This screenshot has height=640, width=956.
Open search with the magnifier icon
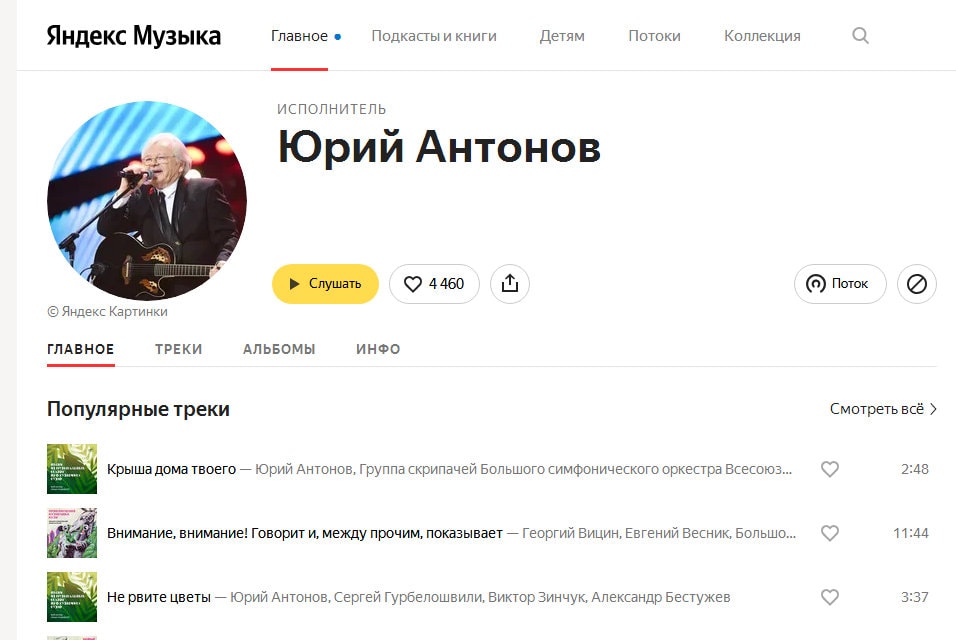click(x=860, y=35)
